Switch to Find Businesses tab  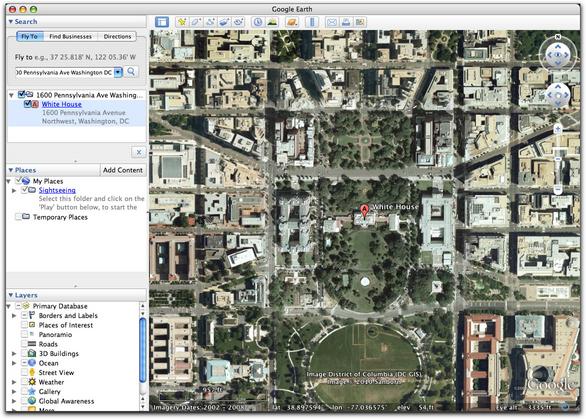(70, 36)
